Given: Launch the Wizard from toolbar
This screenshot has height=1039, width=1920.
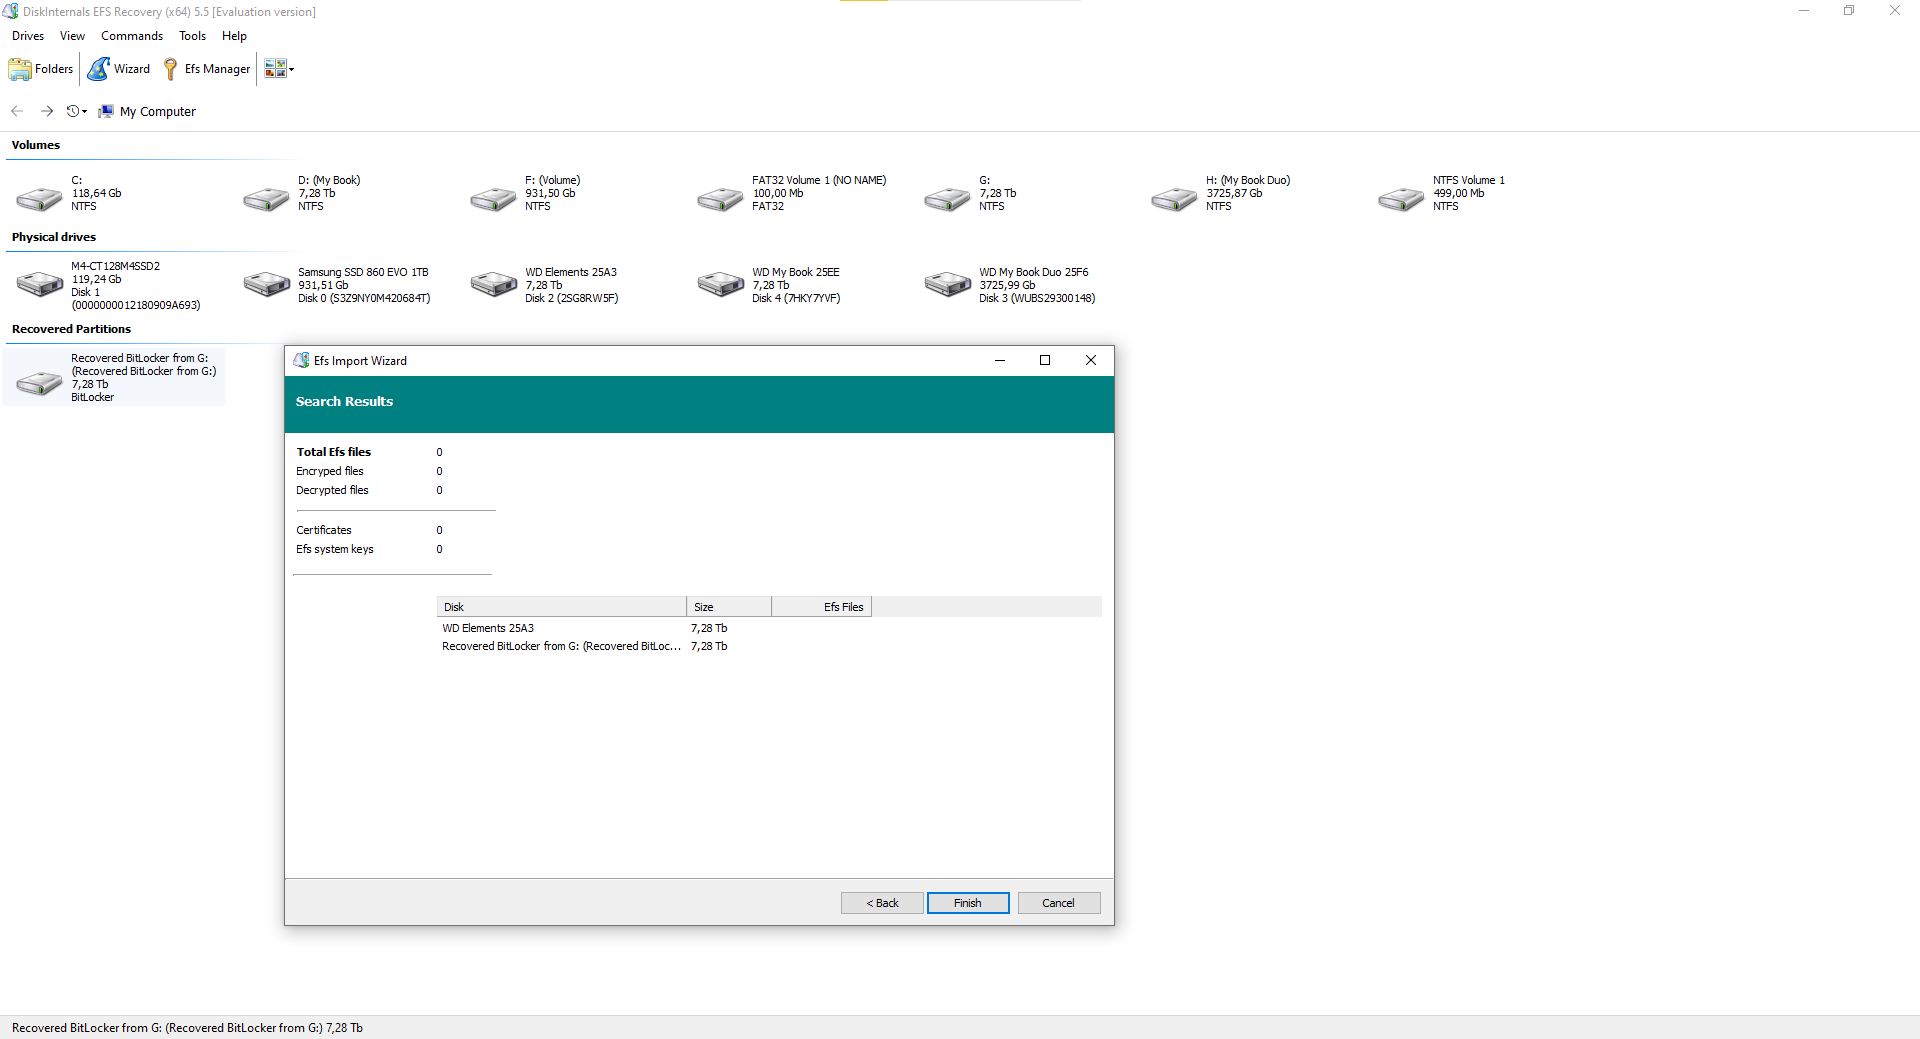Looking at the screenshot, I should (x=119, y=69).
